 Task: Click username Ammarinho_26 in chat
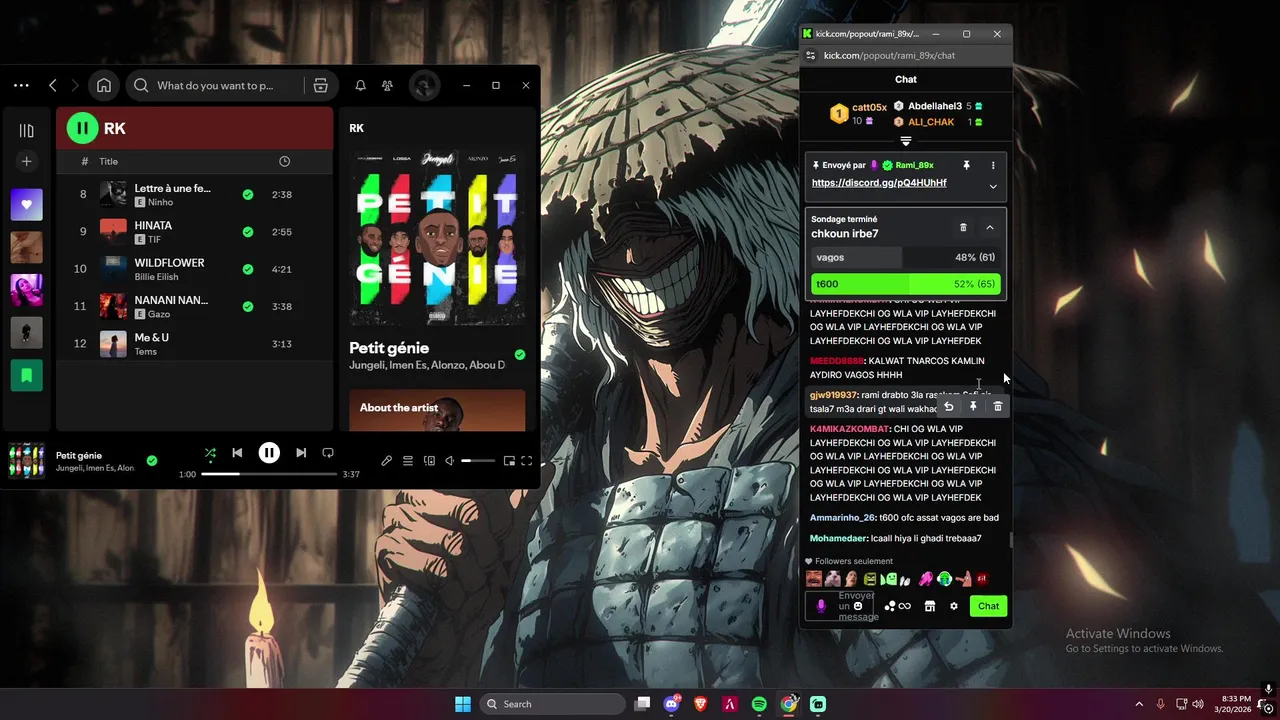pos(842,518)
